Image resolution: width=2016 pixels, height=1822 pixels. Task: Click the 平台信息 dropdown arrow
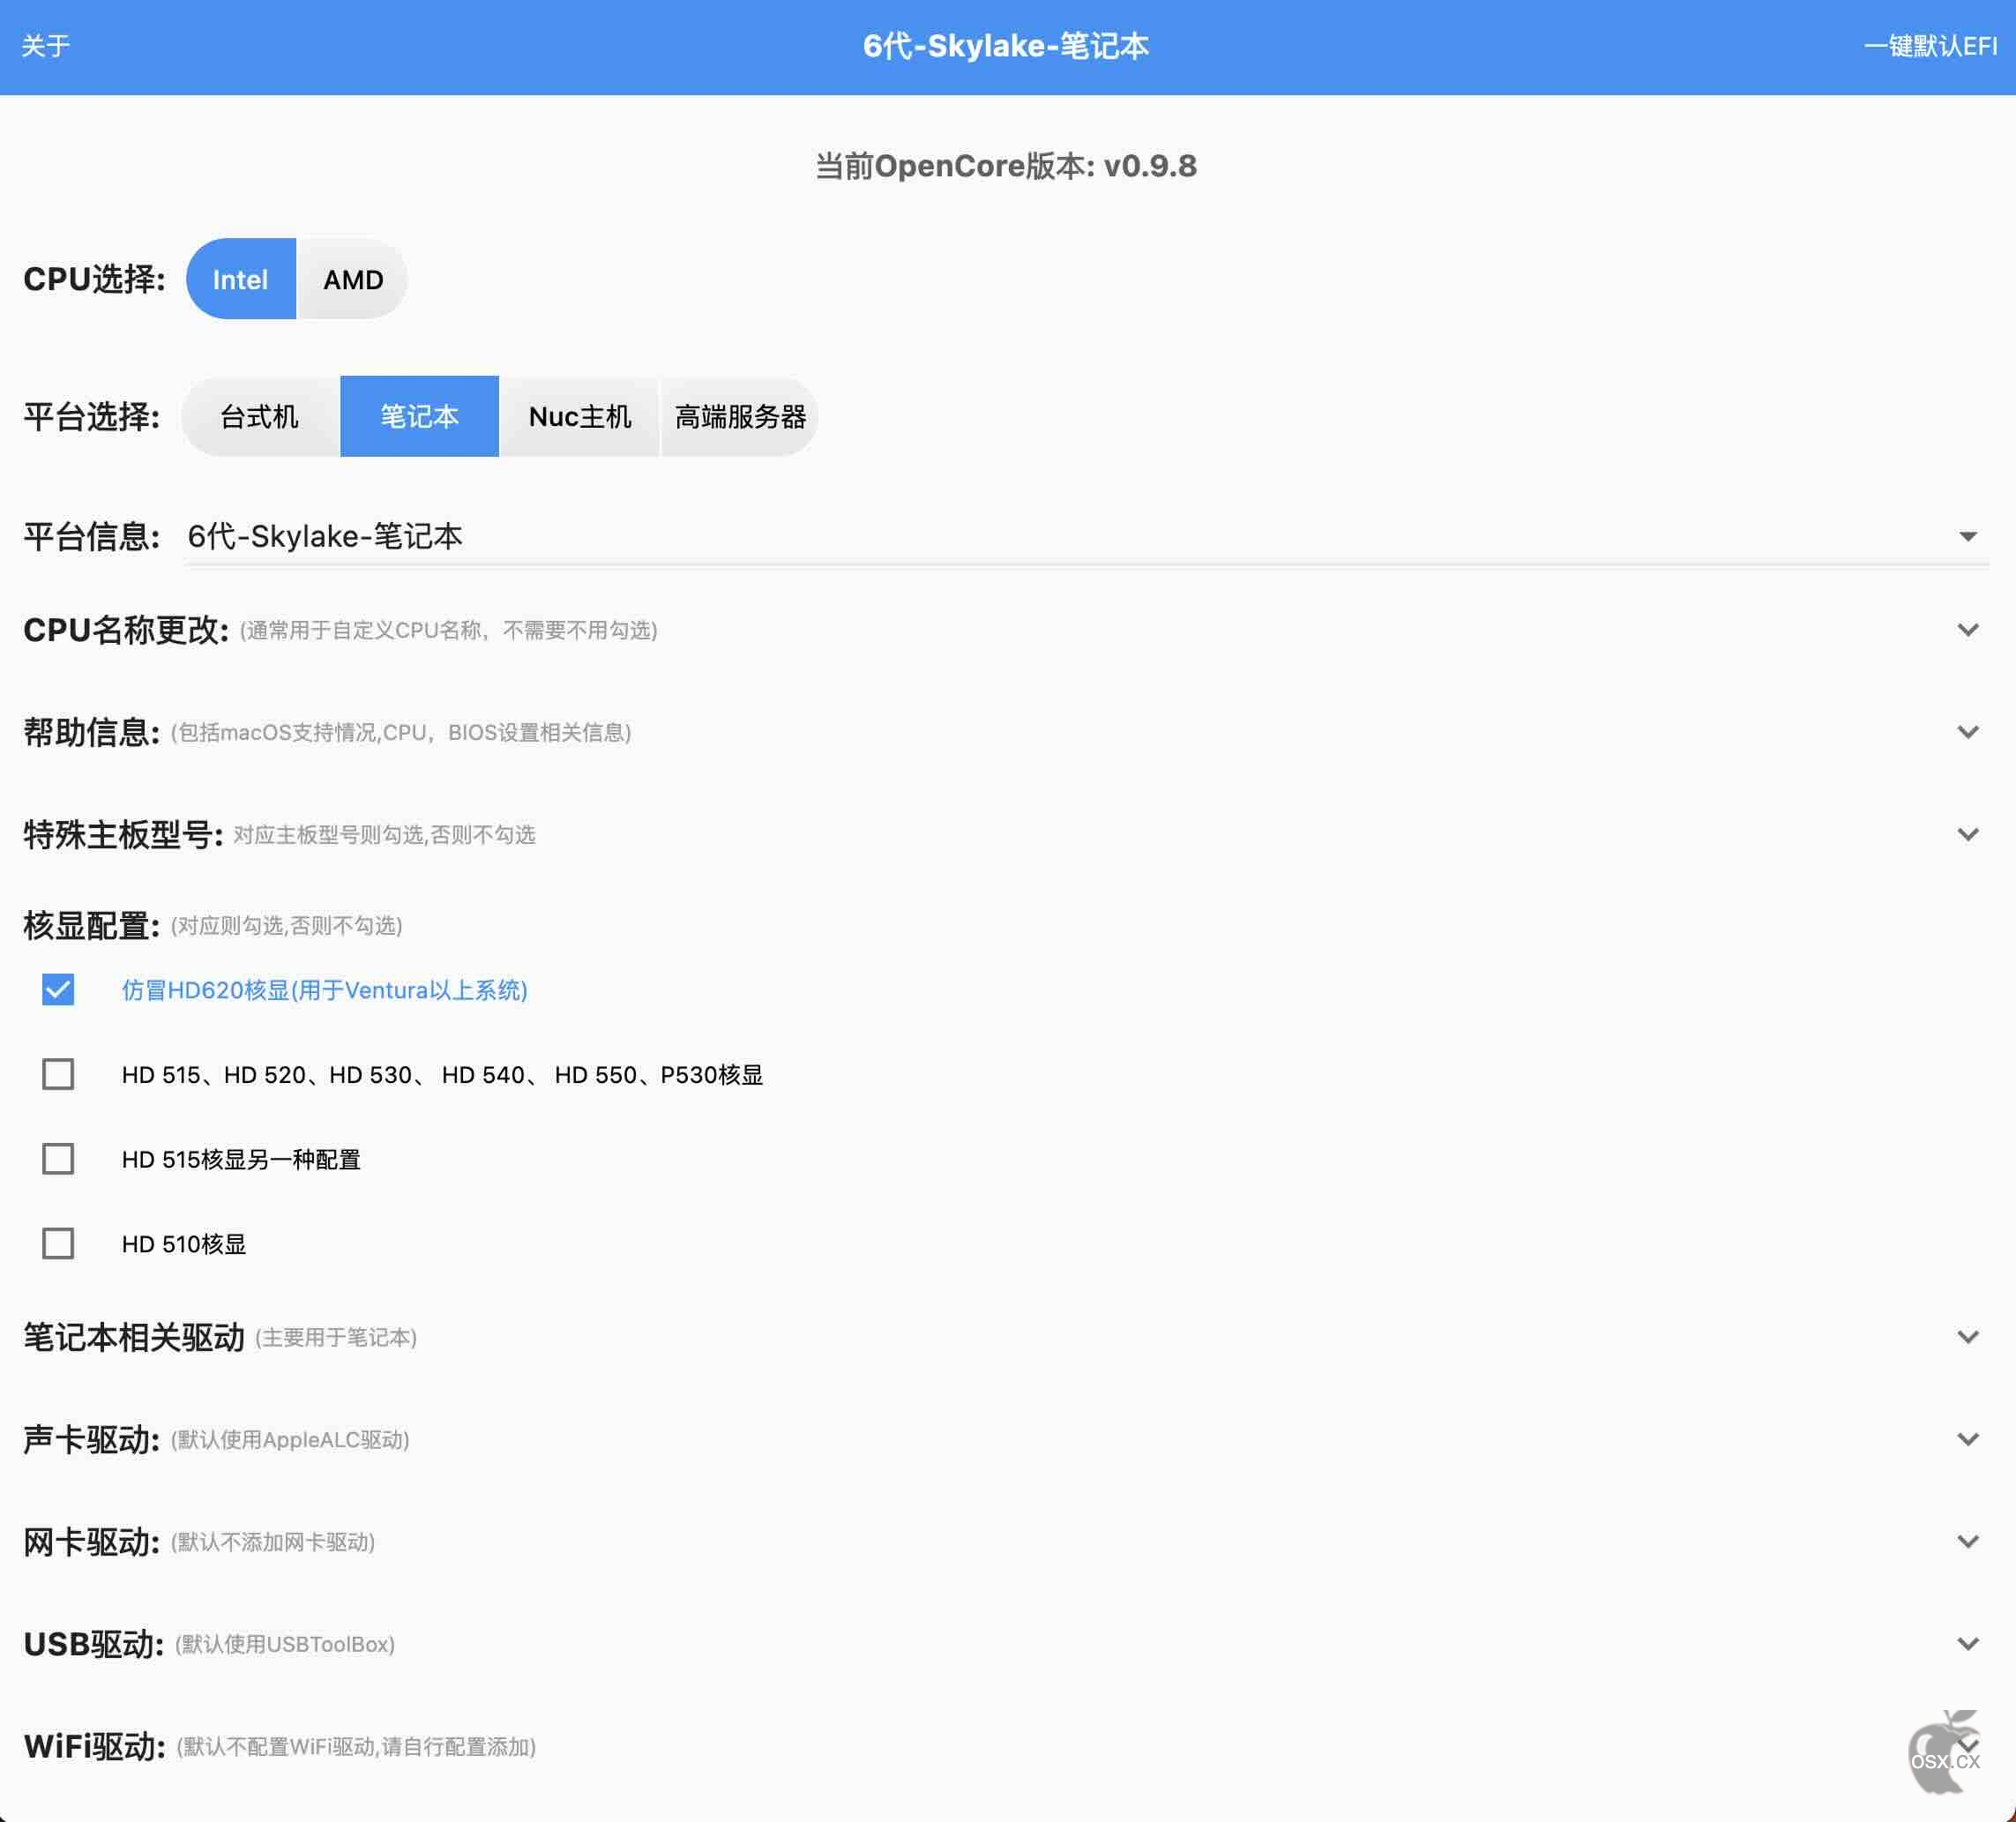[x=1967, y=536]
